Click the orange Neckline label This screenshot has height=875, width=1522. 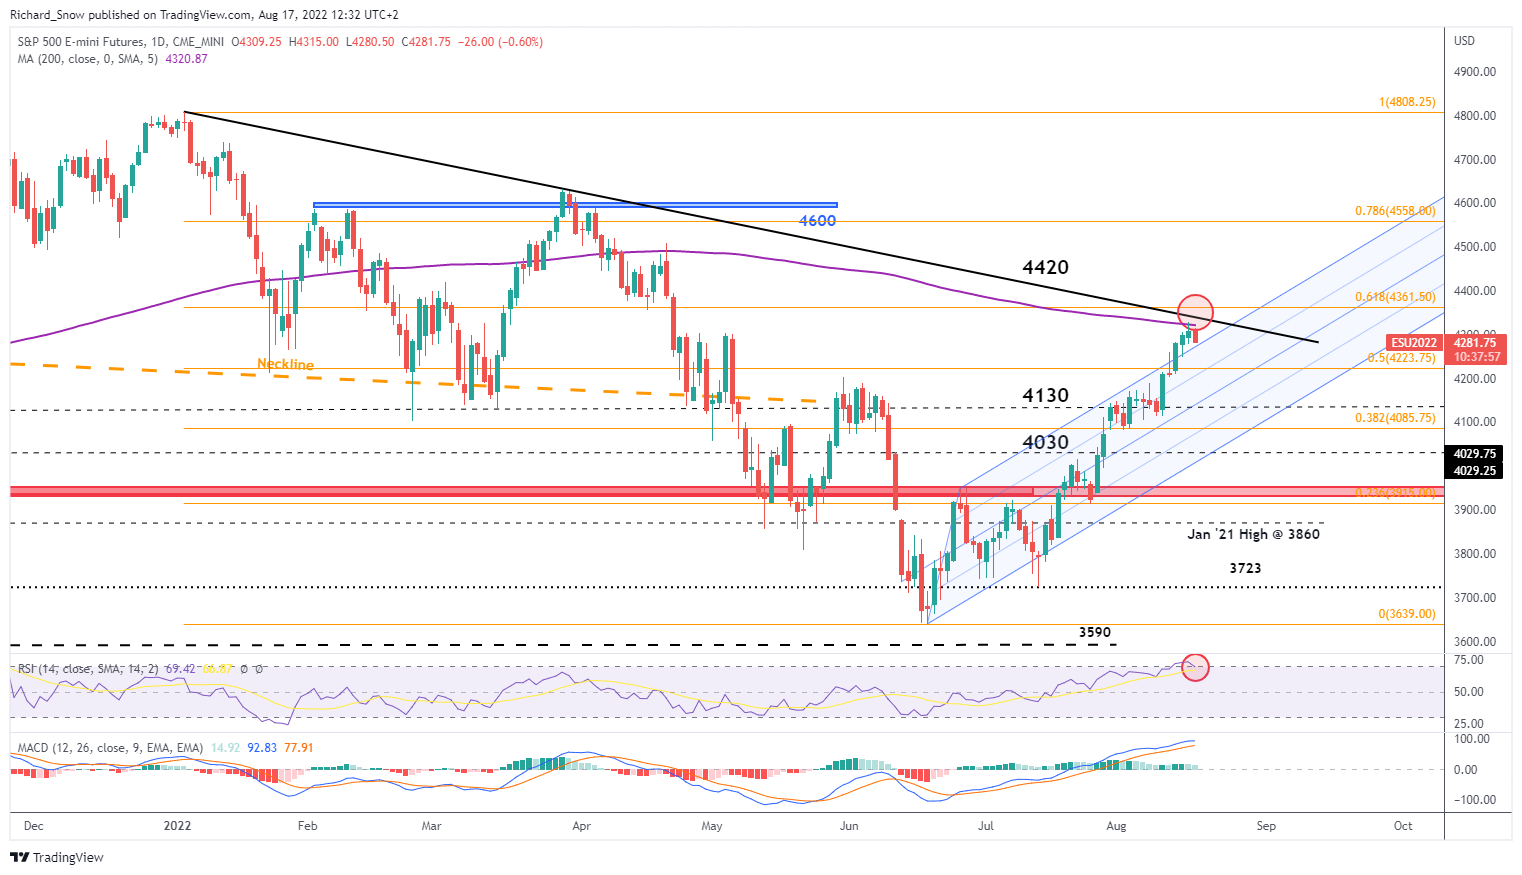(x=285, y=364)
